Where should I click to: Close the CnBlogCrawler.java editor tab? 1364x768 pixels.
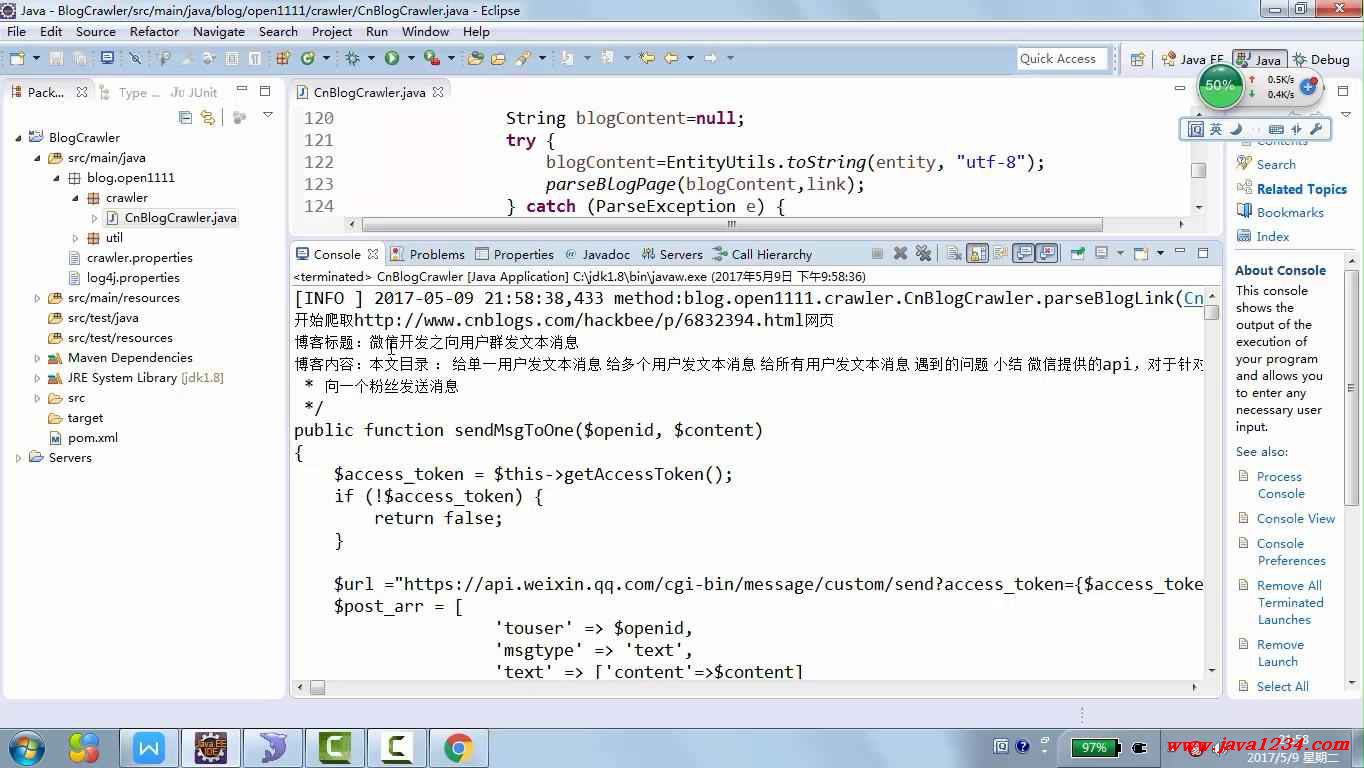[438, 91]
